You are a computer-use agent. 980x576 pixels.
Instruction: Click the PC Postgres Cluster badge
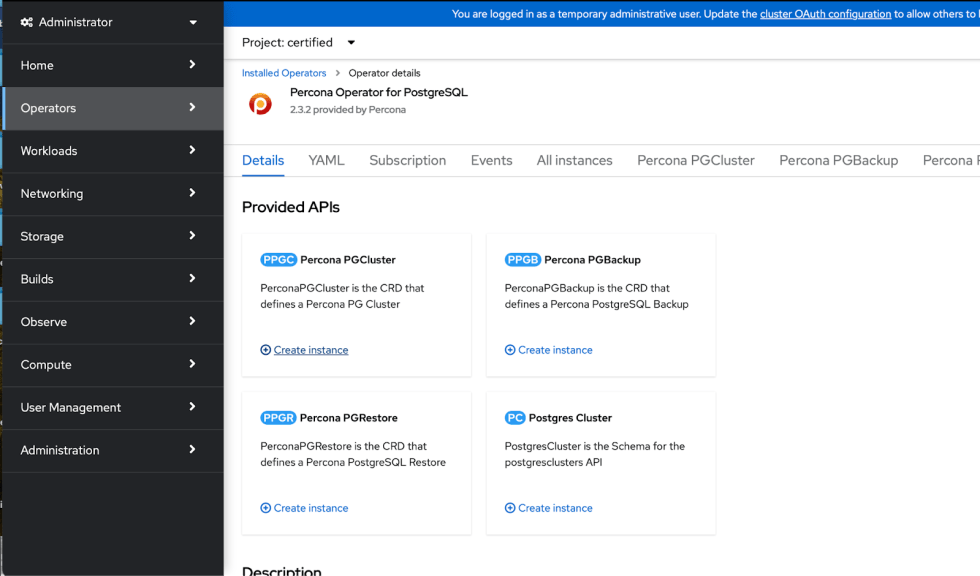coord(515,417)
